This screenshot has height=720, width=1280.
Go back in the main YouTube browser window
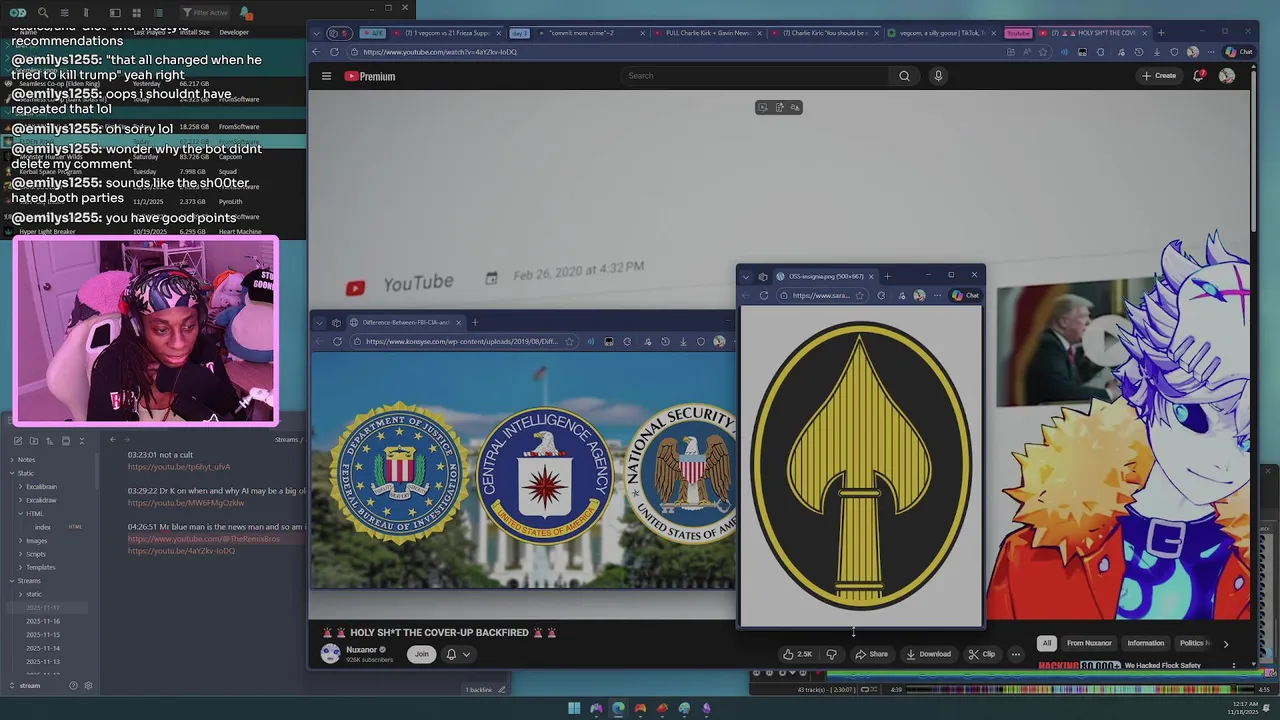[316, 52]
